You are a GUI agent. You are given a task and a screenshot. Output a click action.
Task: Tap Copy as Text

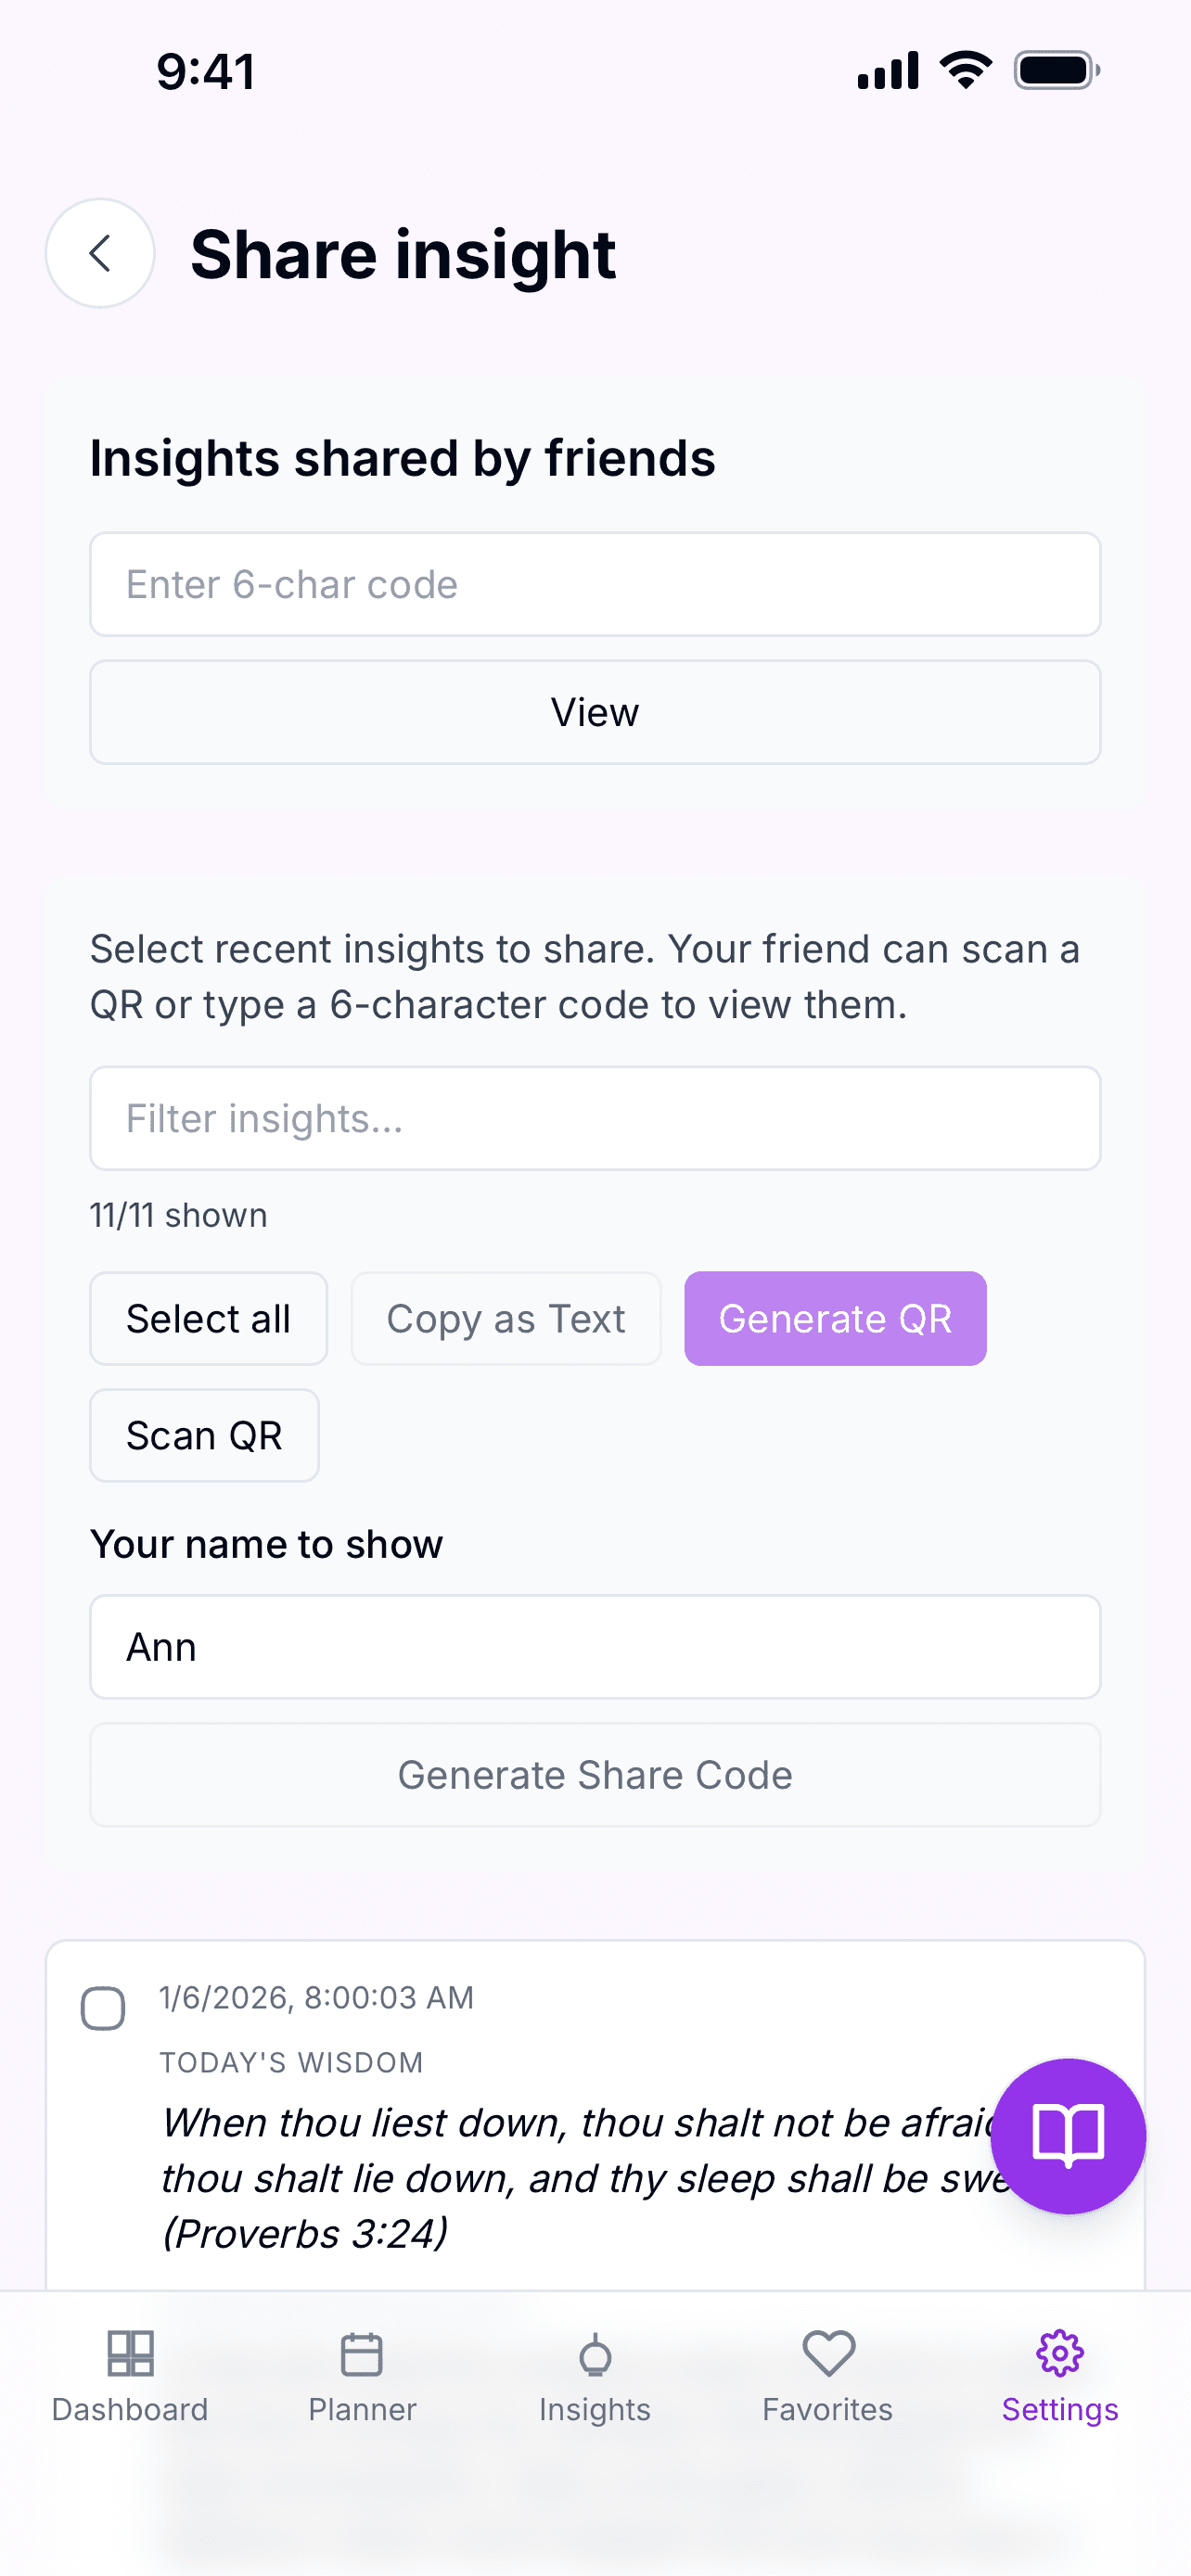(505, 1318)
